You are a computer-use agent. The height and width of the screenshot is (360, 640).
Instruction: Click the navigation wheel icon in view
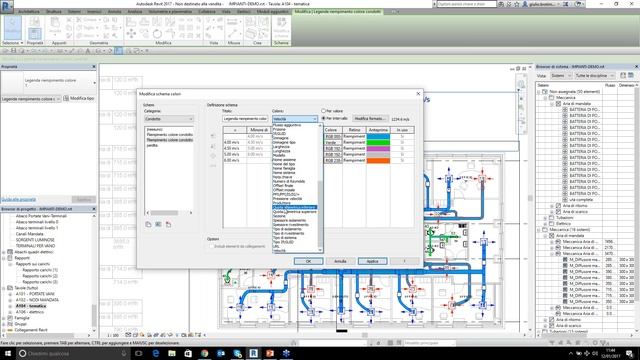click(x=521, y=85)
